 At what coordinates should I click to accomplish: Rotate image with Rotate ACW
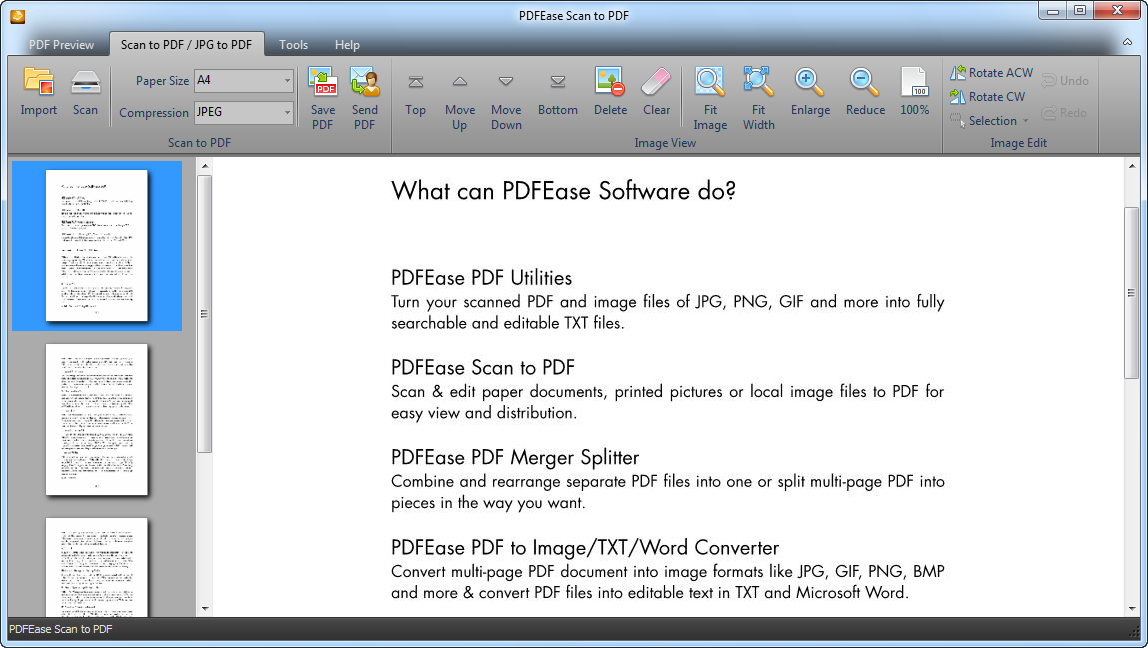click(x=991, y=72)
